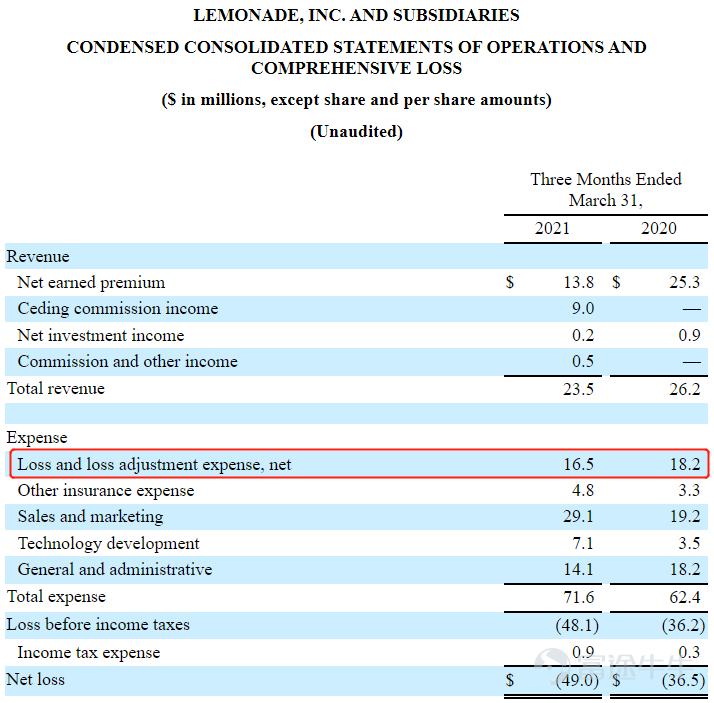Select the '(Unaudited)' heading text
Viewport: 714px width, 703px height.
click(356, 132)
